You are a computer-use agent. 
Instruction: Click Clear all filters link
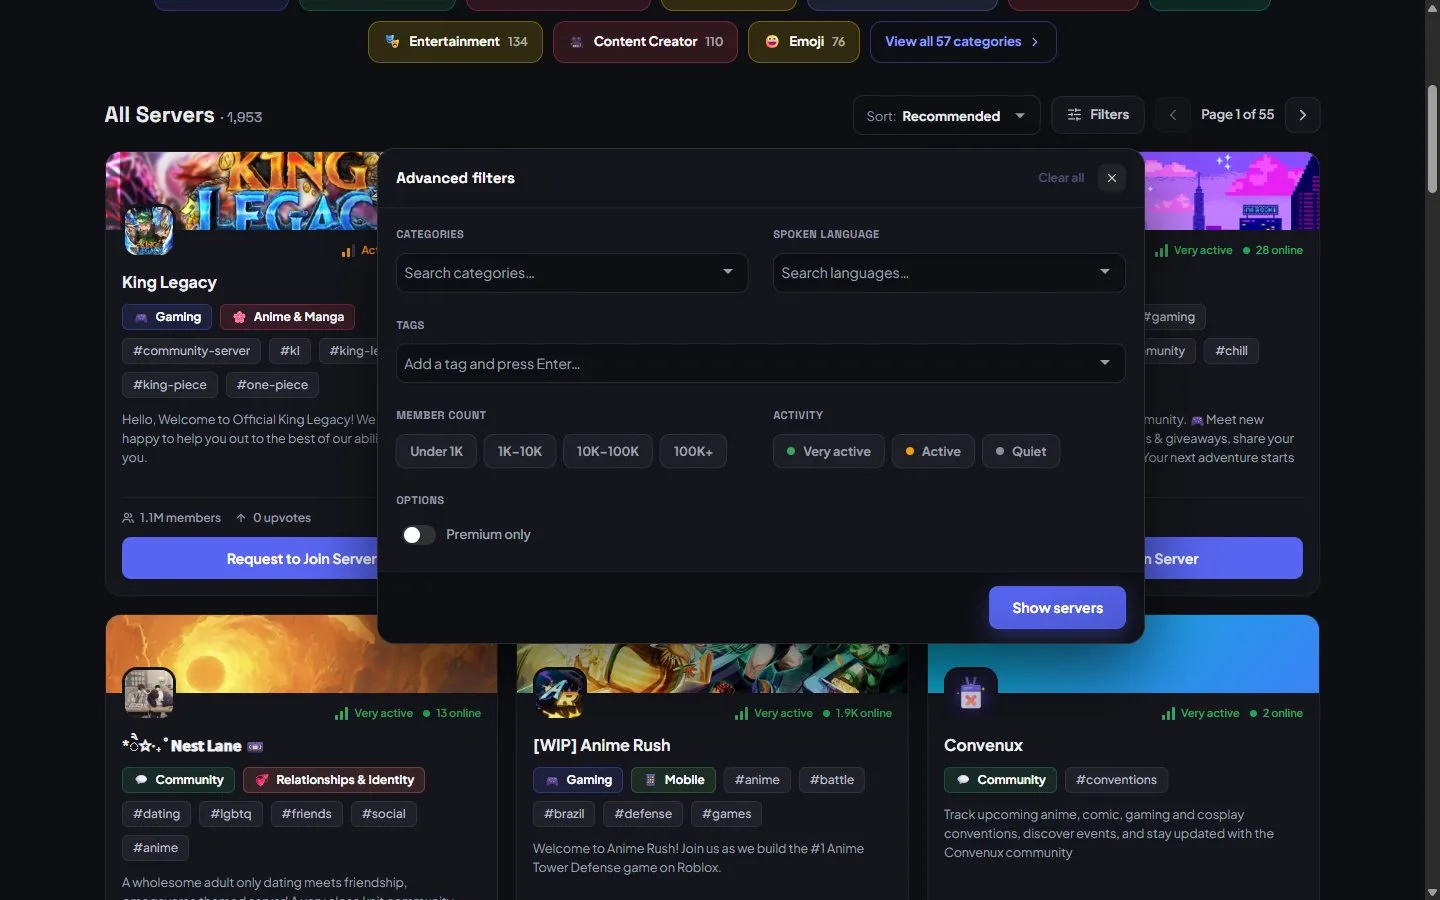(x=1061, y=178)
